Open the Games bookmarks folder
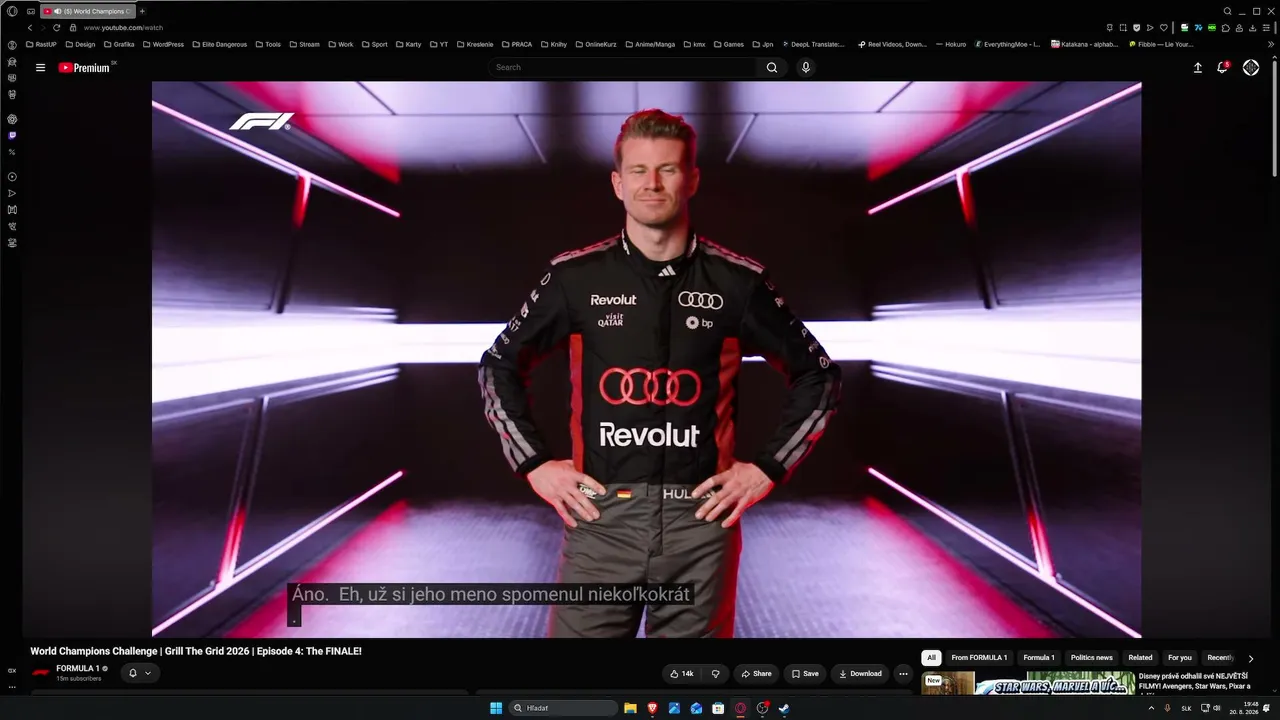Viewport: 1280px width, 720px height. pos(728,44)
